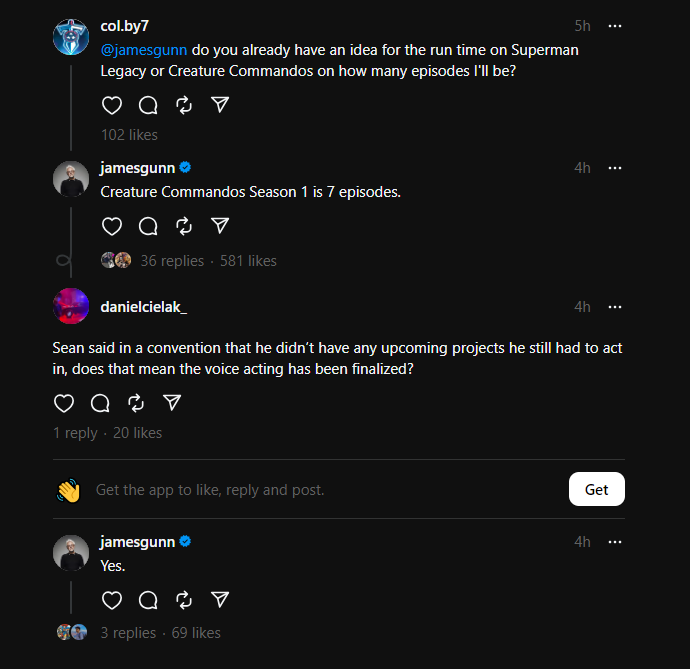
Task: Like col.by7's post with the heart icon
Action: pos(112,105)
